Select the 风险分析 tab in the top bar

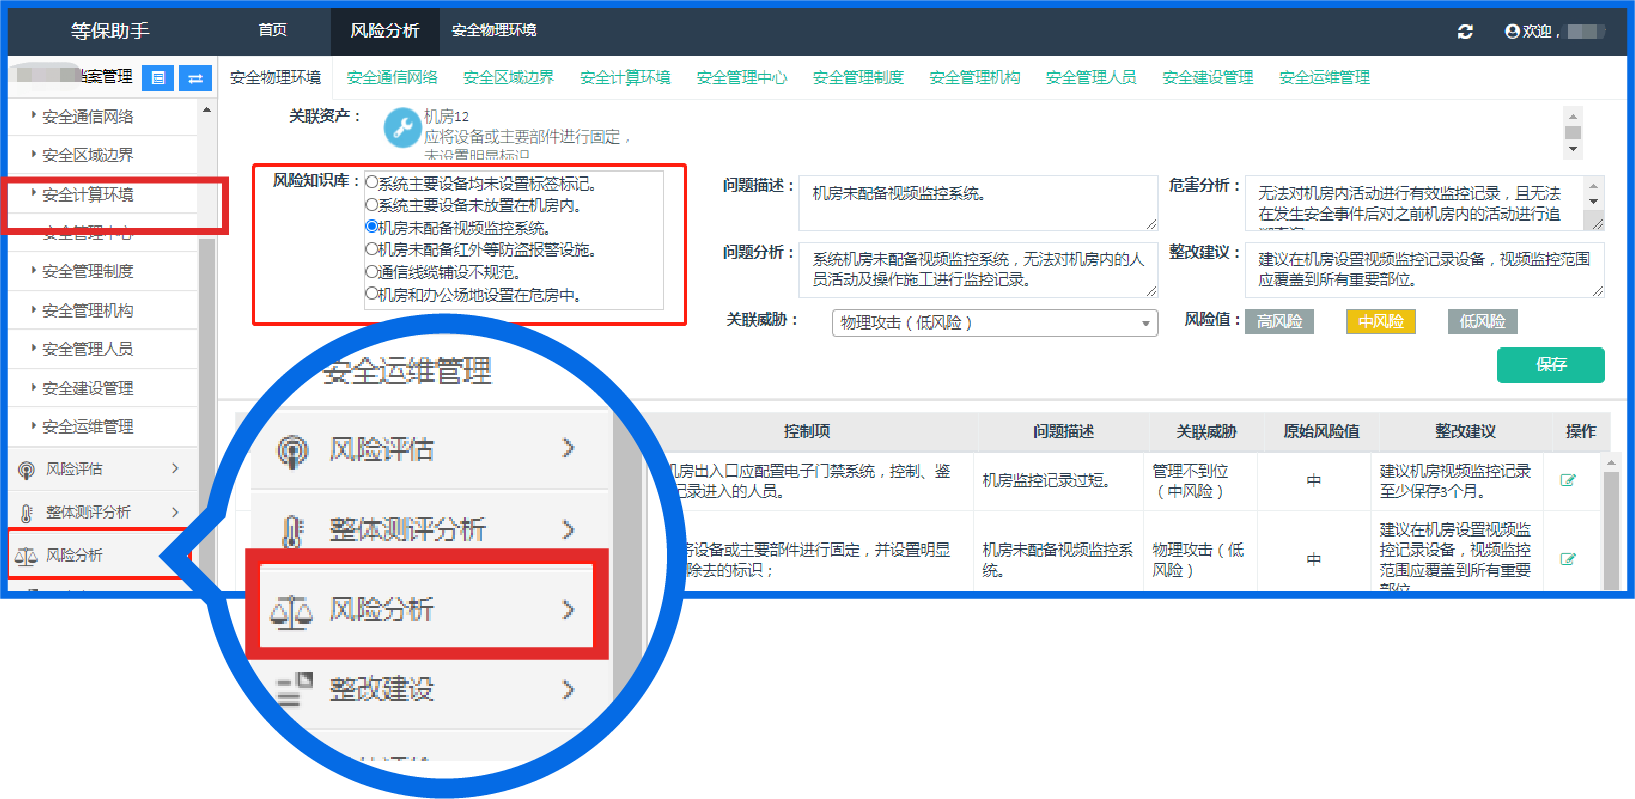[x=385, y=31]
